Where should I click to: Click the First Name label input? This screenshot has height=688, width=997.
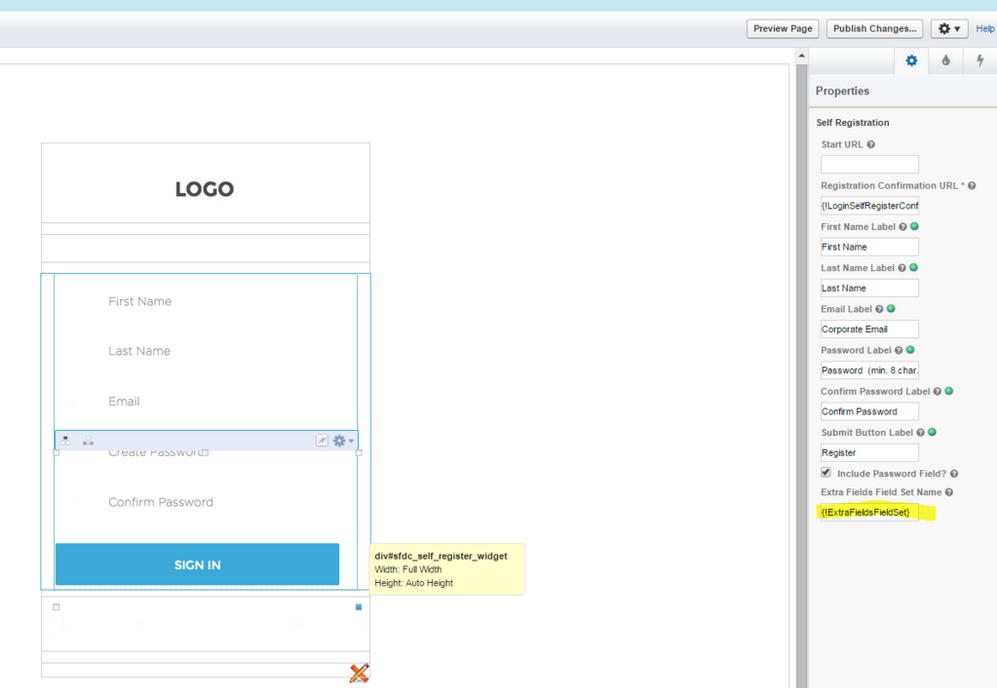[x=869, y=247]
